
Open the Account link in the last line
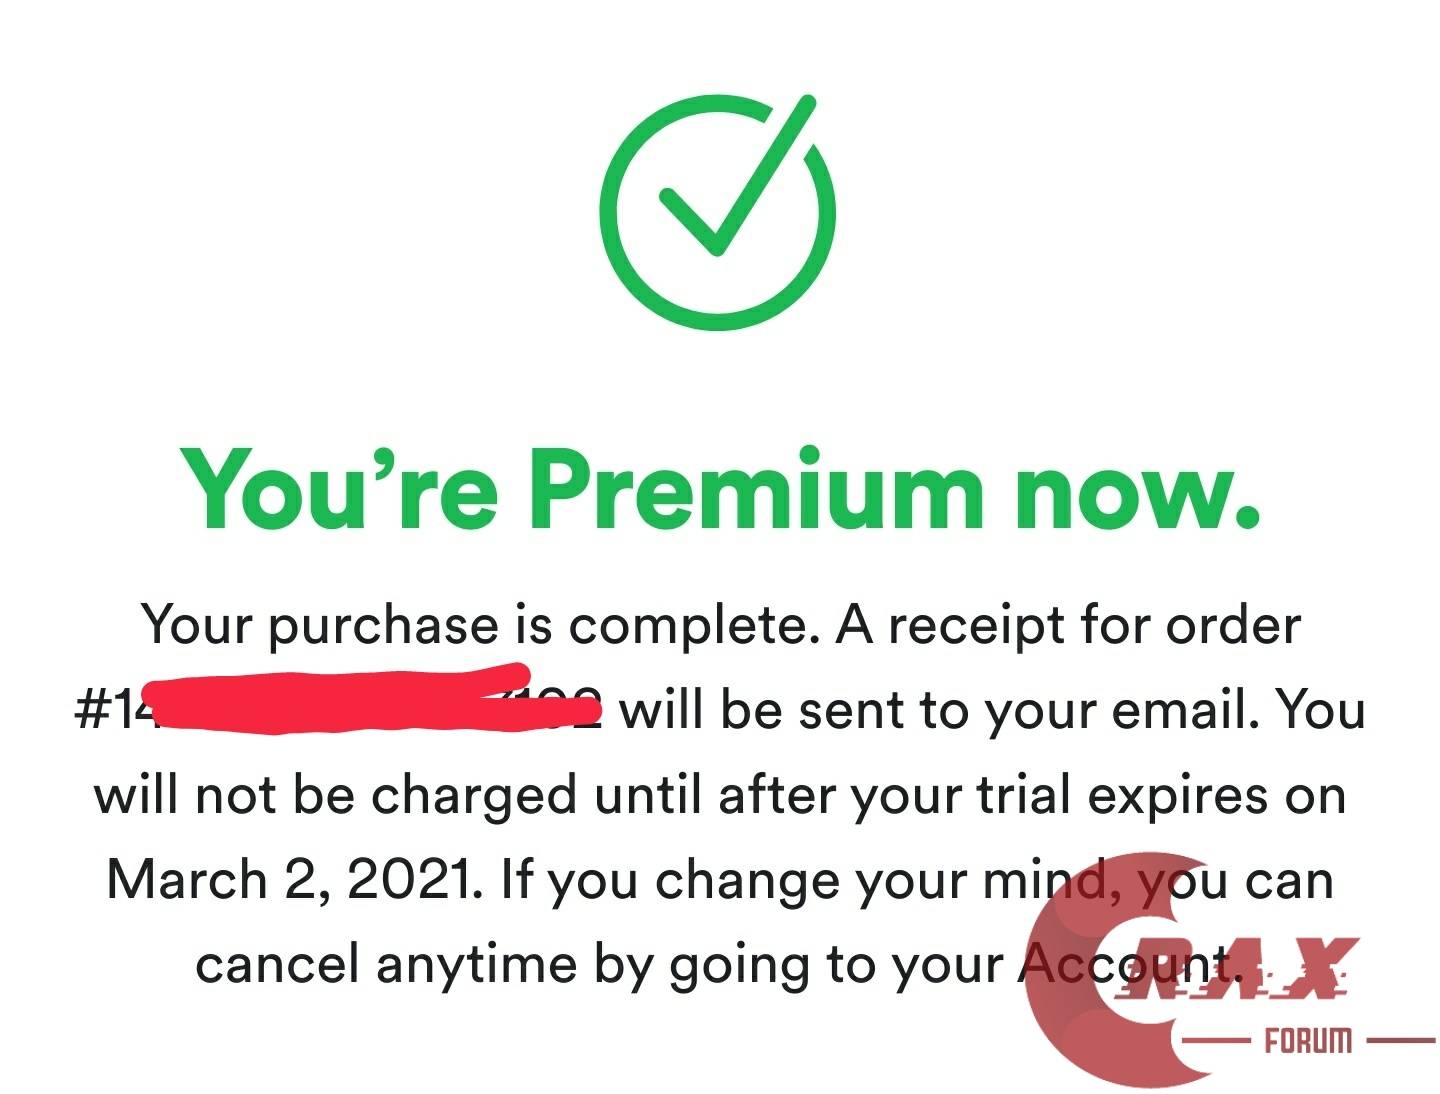point(1125,965)
